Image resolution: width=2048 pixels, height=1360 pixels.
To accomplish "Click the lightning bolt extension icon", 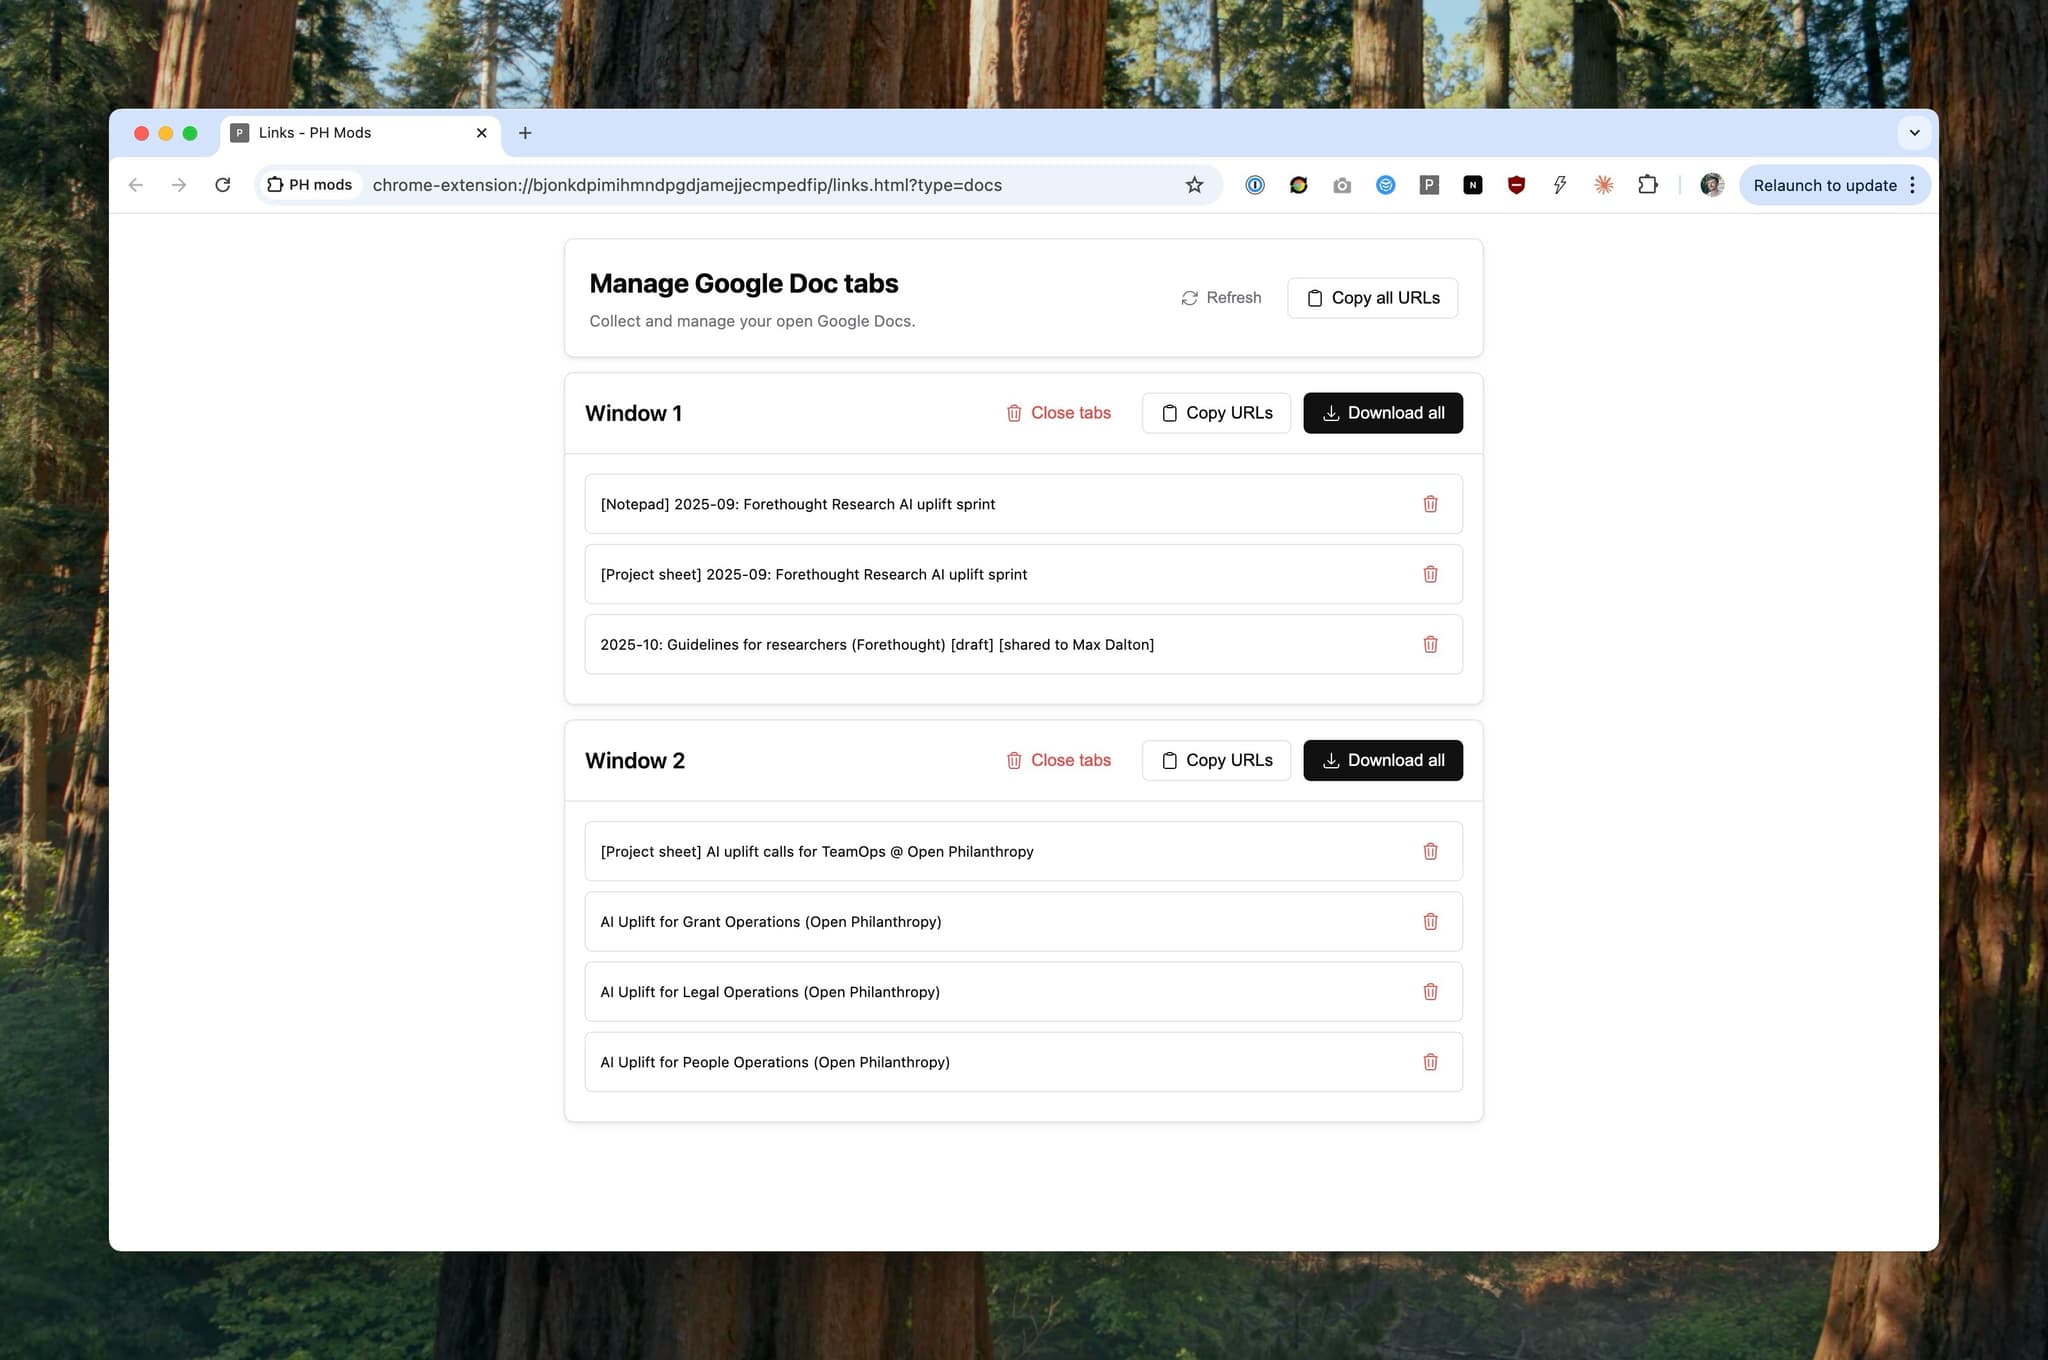I will 1560,185.
